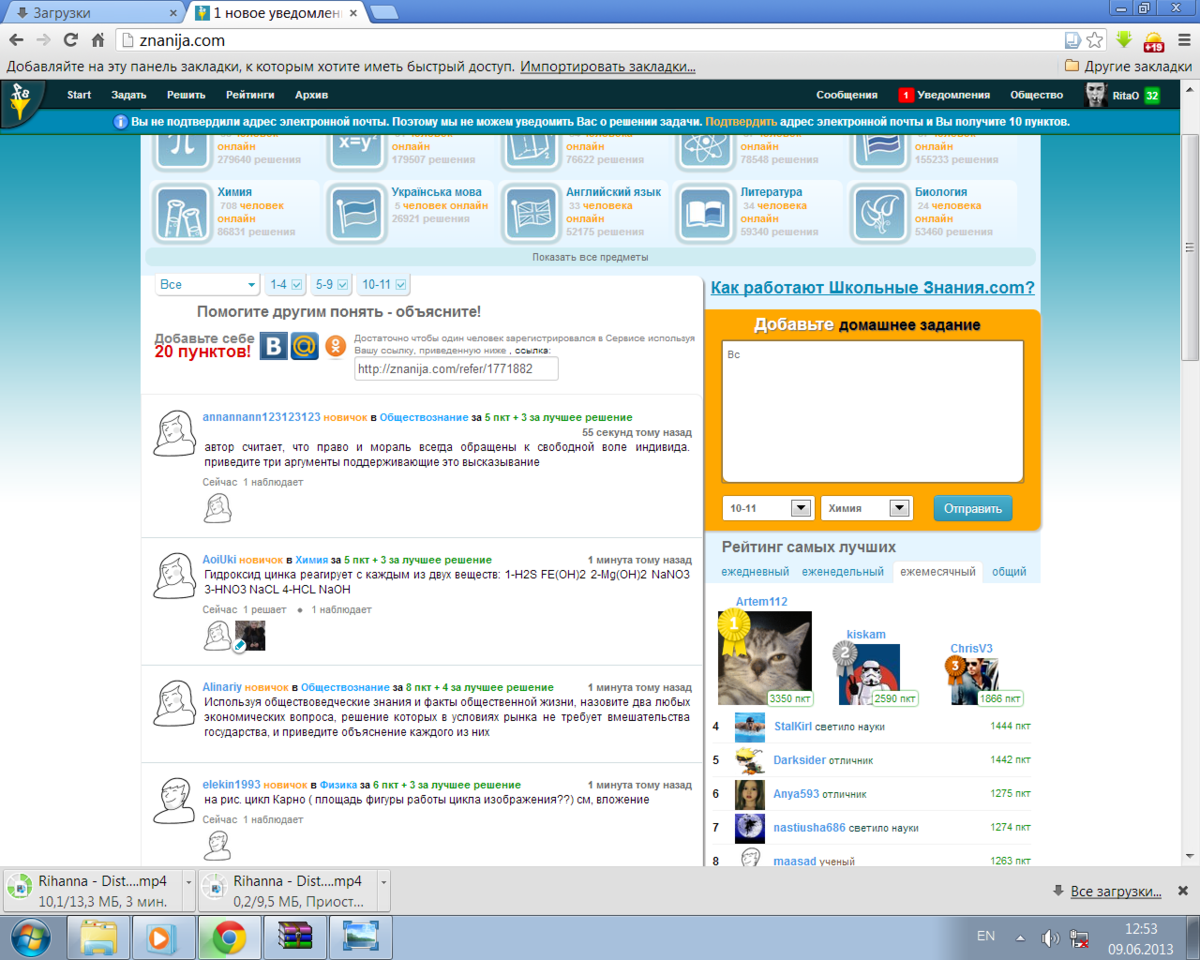The image size is (1200, 960).
Task: Switch to еженедельный rating tab
Action: (843, 572)
